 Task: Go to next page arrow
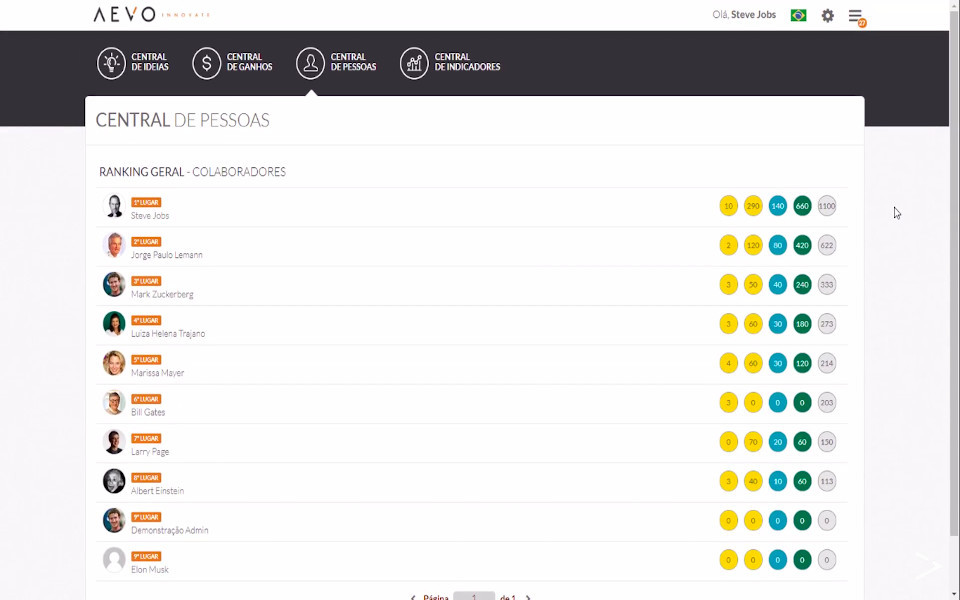528,597
